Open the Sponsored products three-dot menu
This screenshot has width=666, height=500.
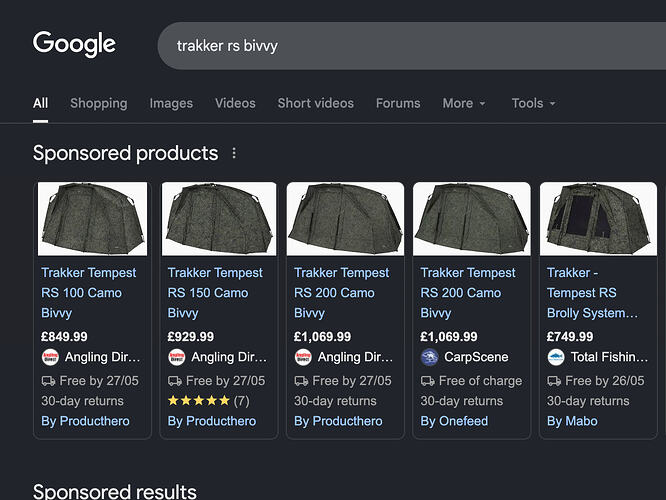tap(234, 153)
